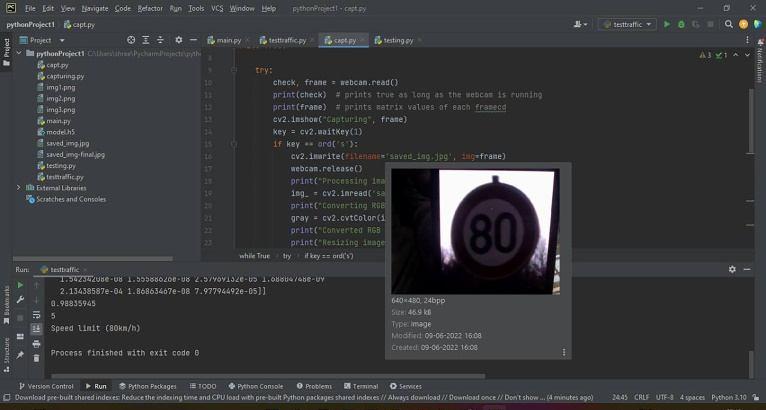Toggle scroll to end in Run console
Screen dimensions: 766x410
point(37,328)
